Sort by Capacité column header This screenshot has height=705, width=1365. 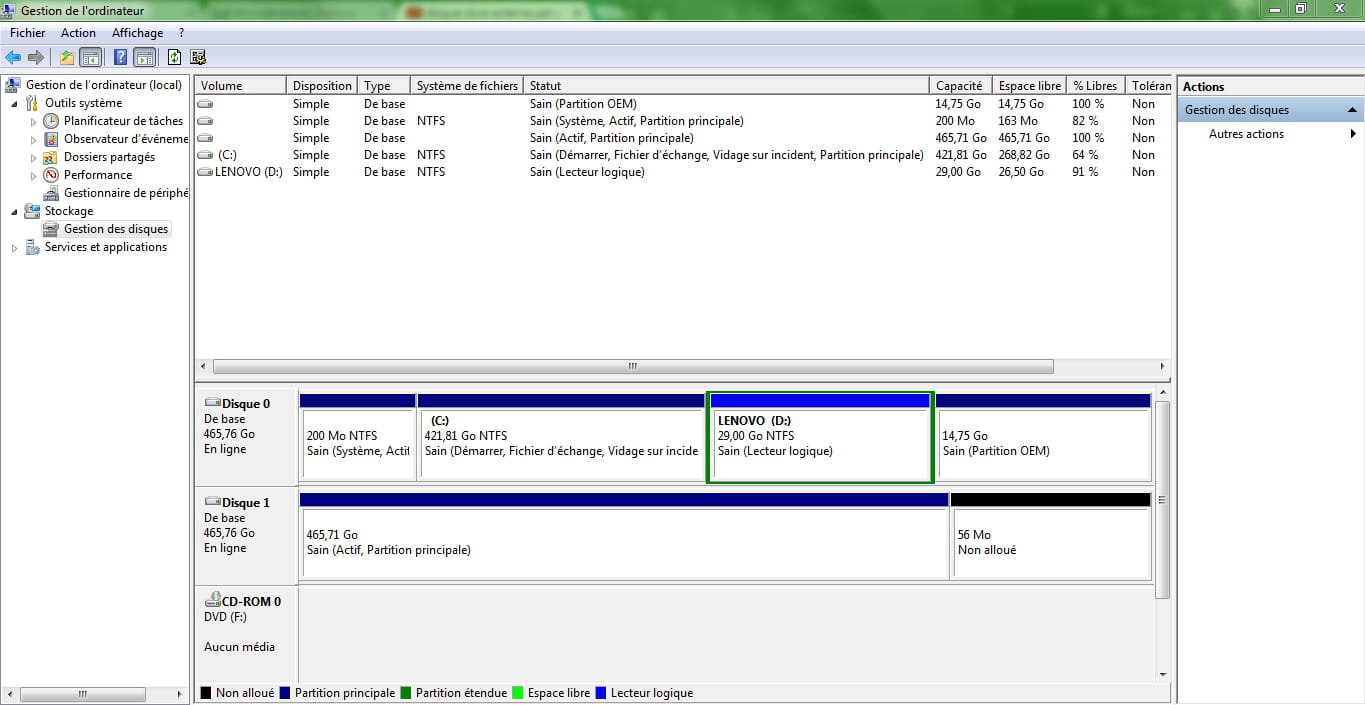959,86
